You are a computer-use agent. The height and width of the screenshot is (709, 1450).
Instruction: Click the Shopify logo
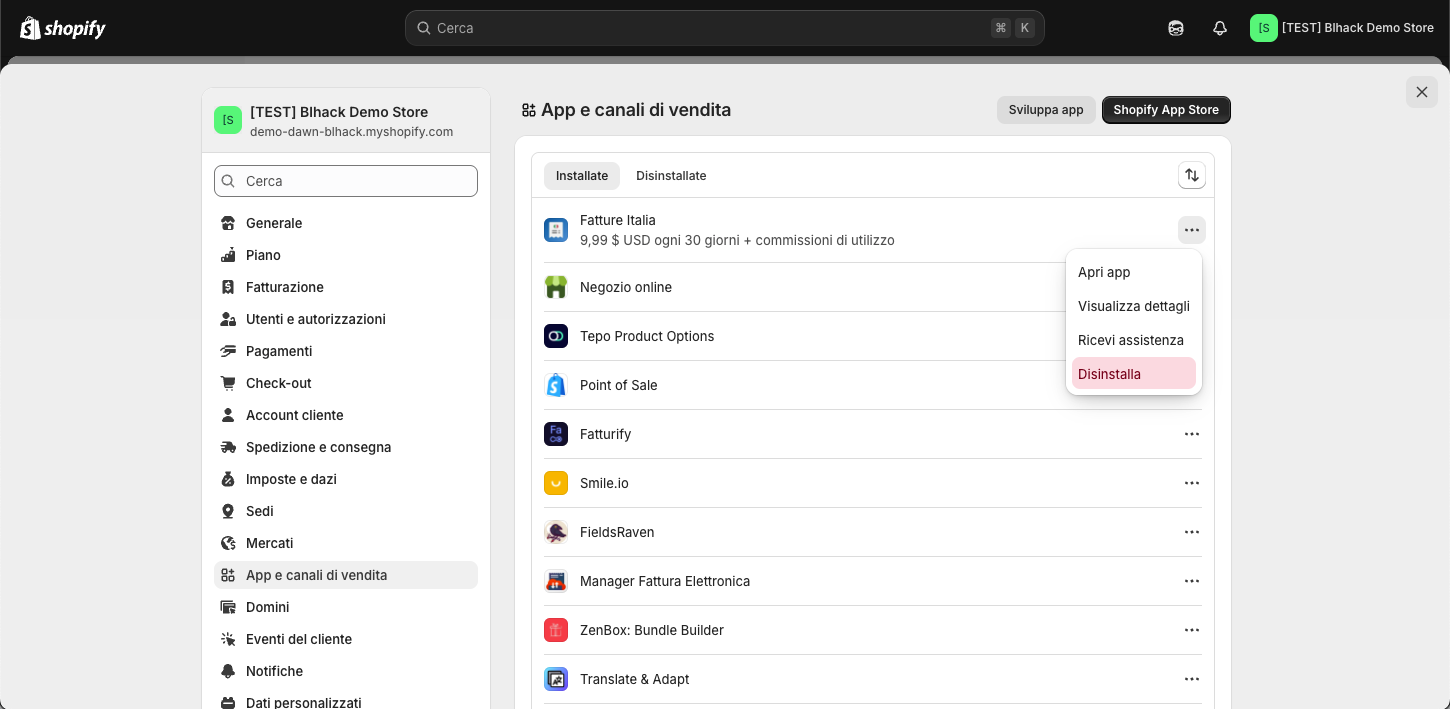62,28
